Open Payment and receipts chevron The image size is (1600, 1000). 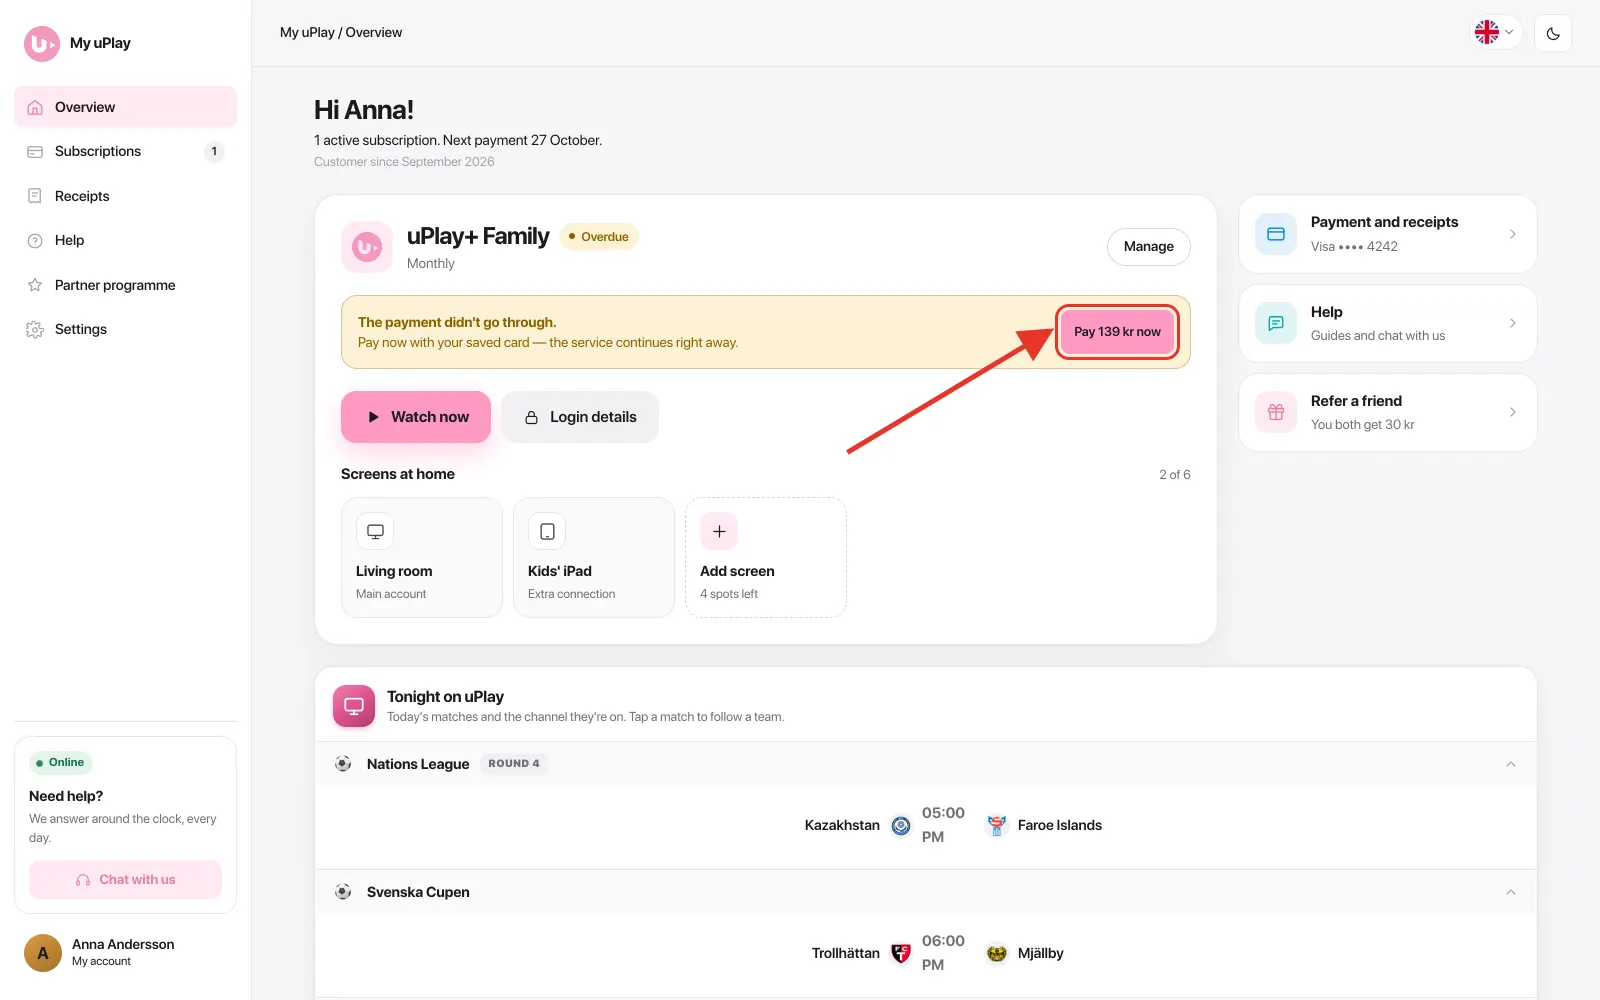click(1512, 234)
